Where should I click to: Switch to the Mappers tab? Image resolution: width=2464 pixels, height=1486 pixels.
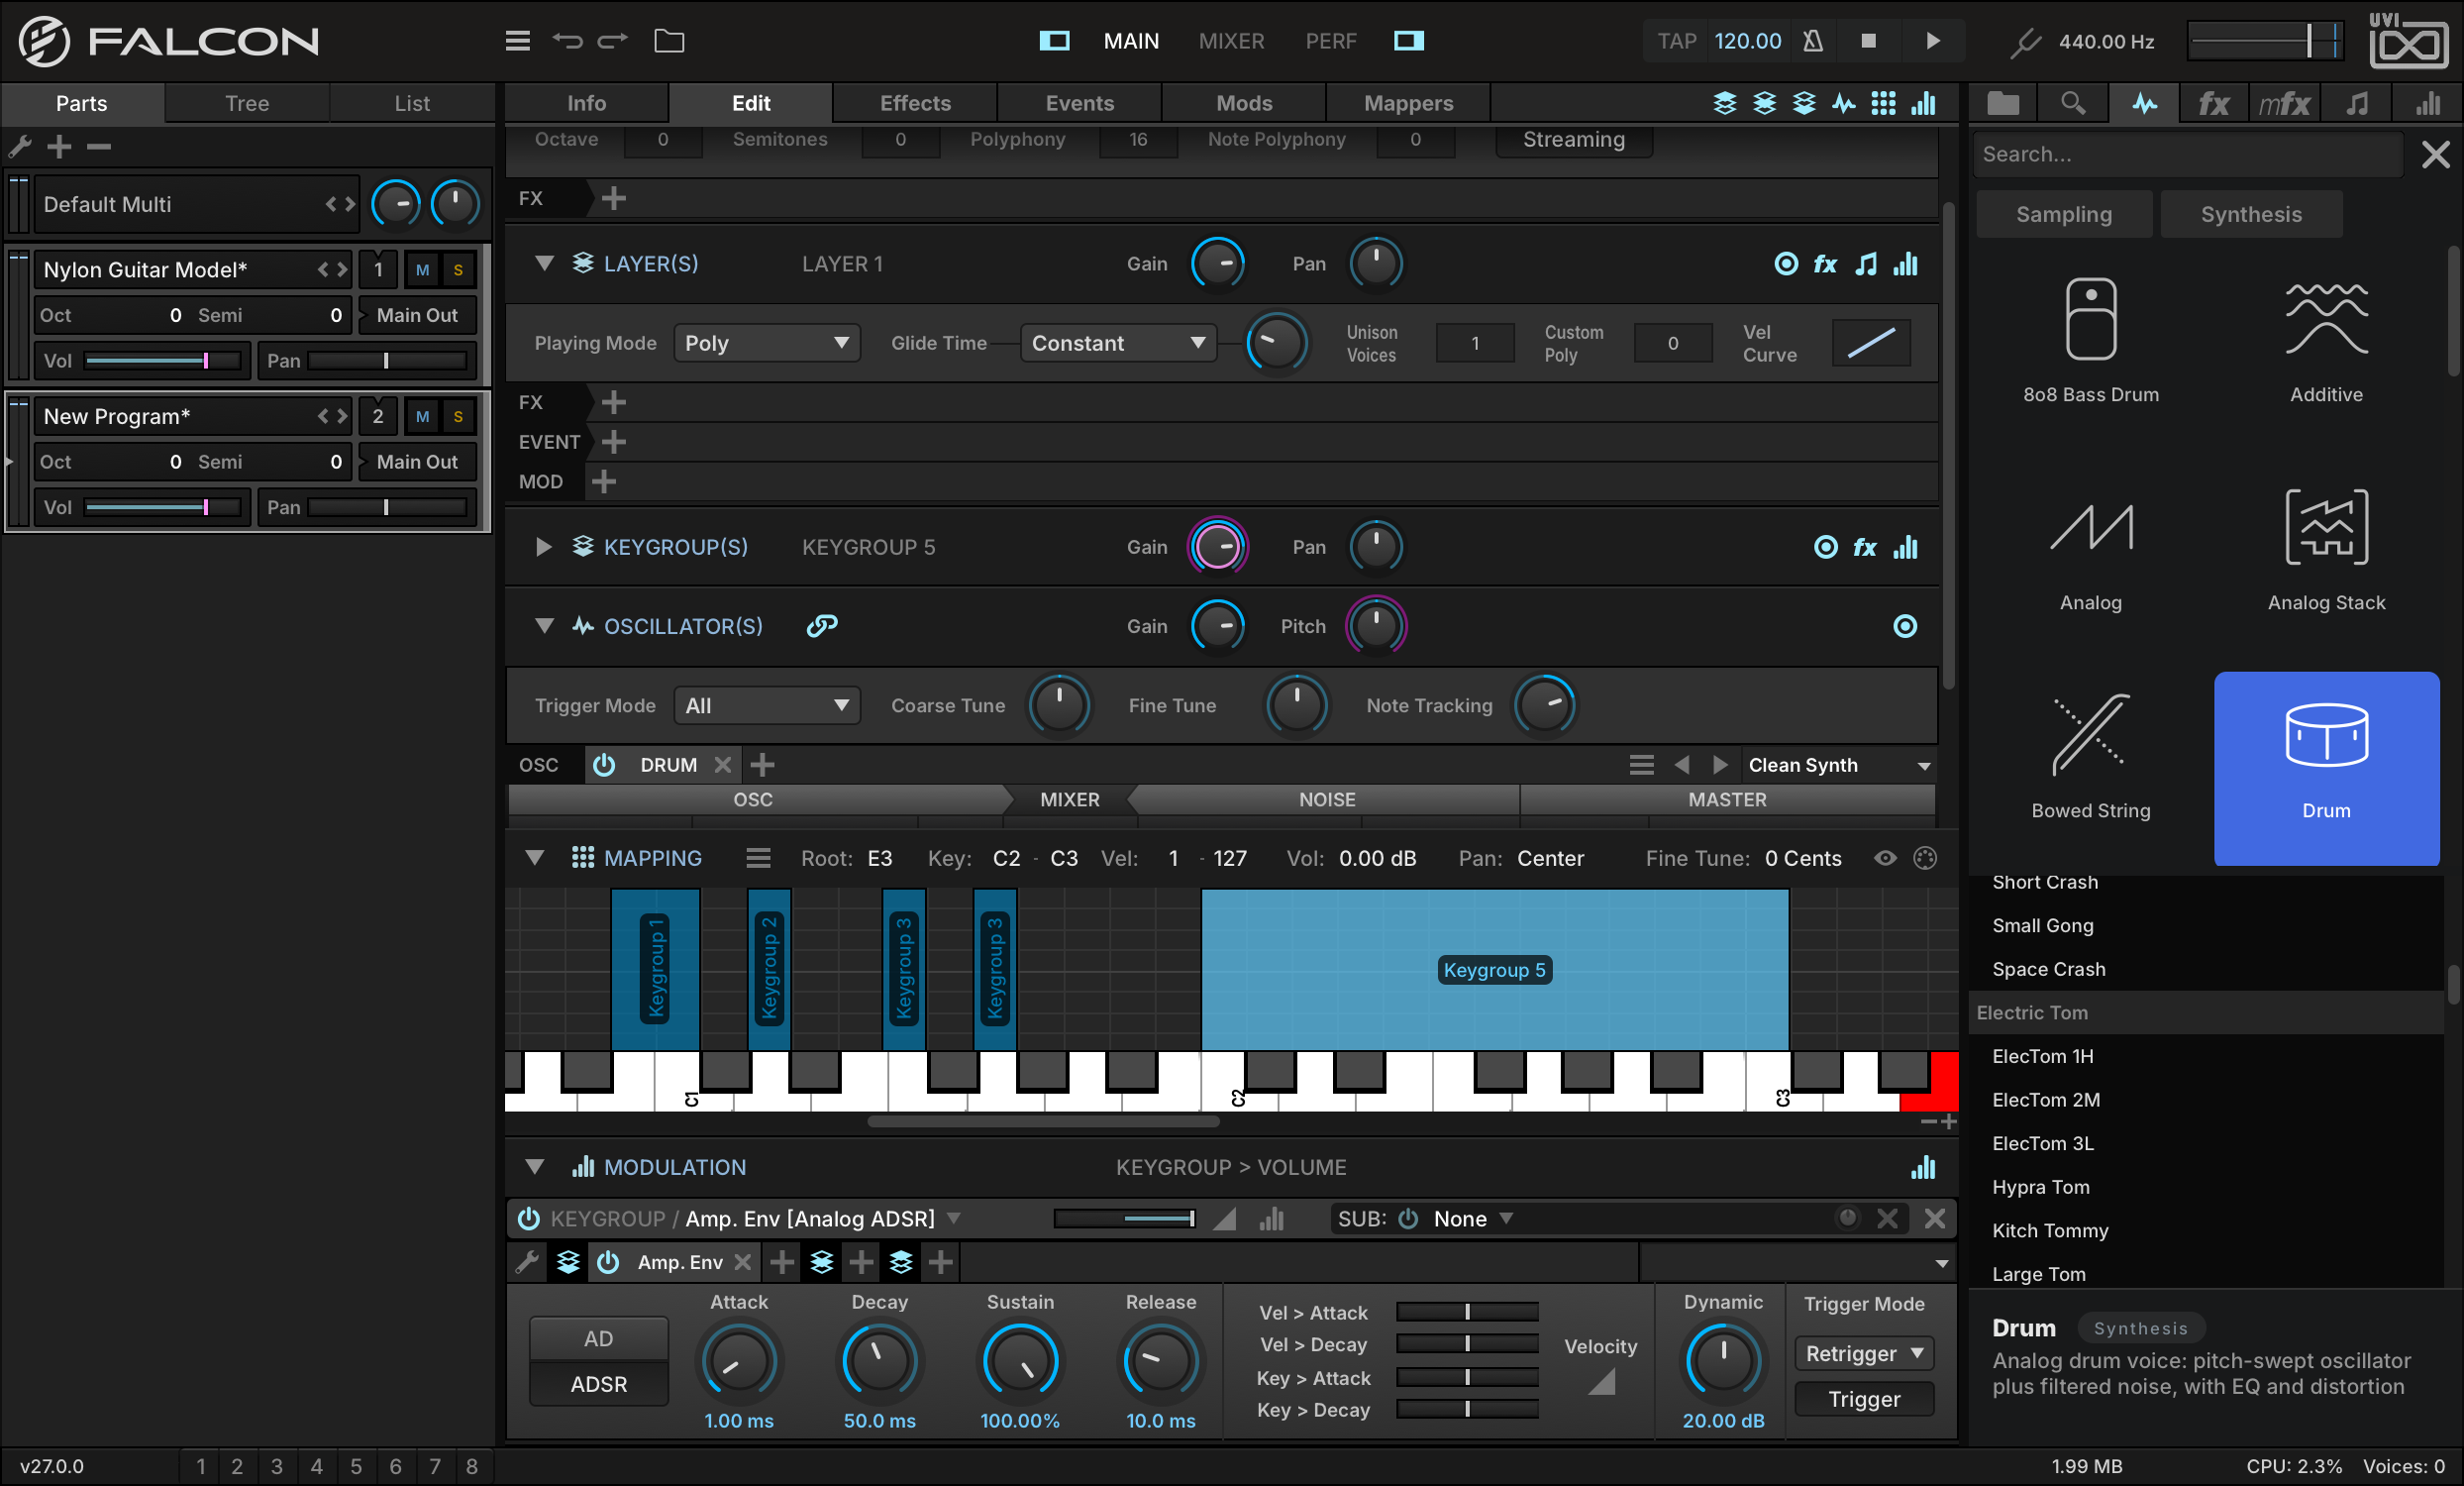[x=1408, y=103]
